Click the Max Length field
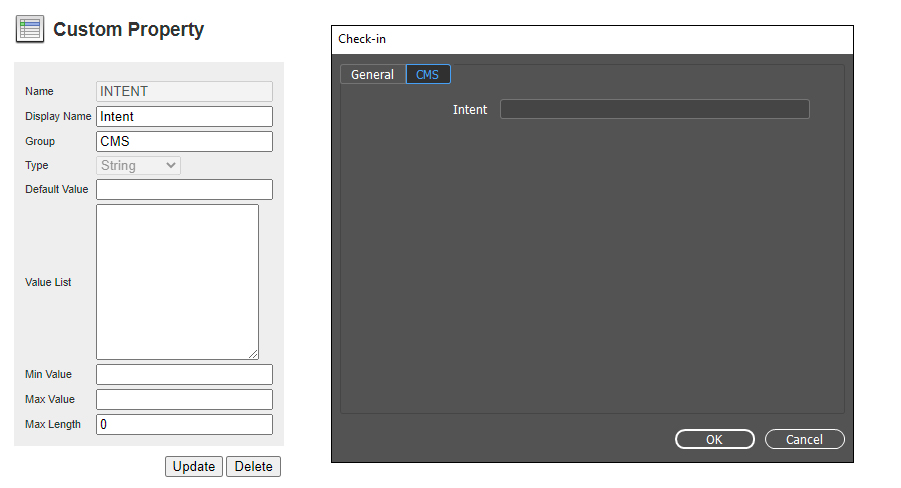 click(184, 425)
